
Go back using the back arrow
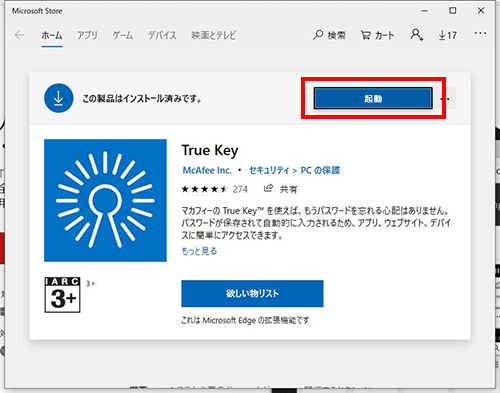[20, 35]
